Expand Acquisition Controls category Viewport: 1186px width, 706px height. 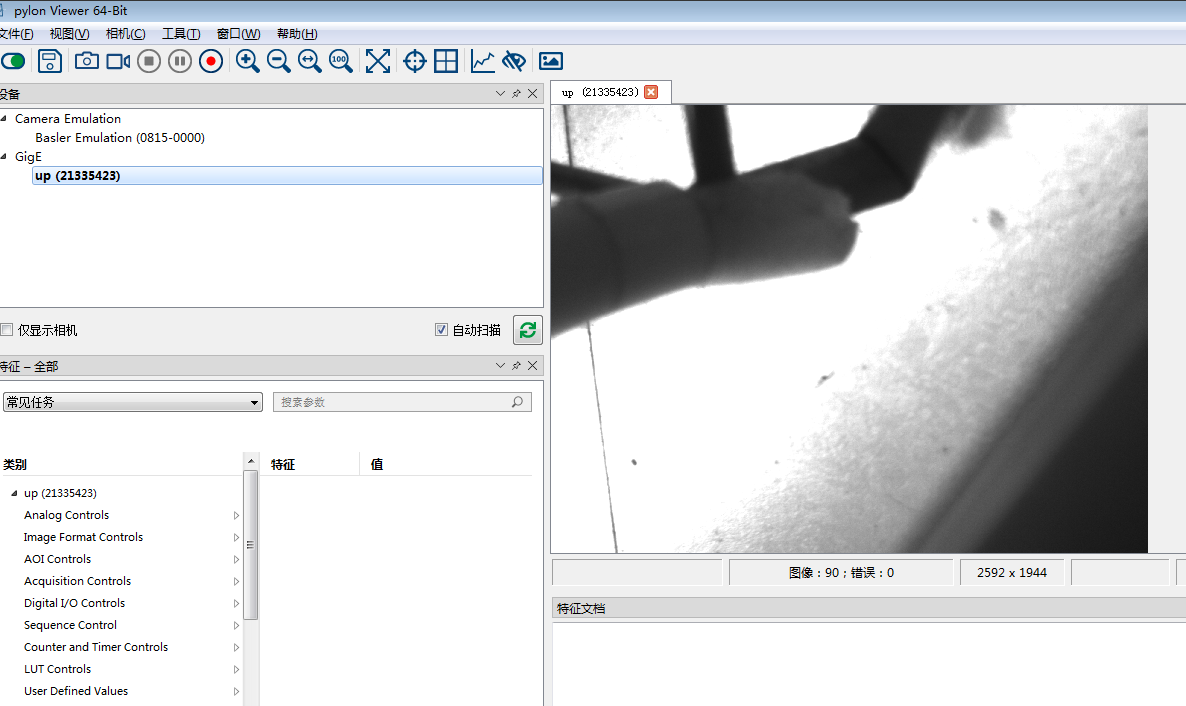coord(77,581)
